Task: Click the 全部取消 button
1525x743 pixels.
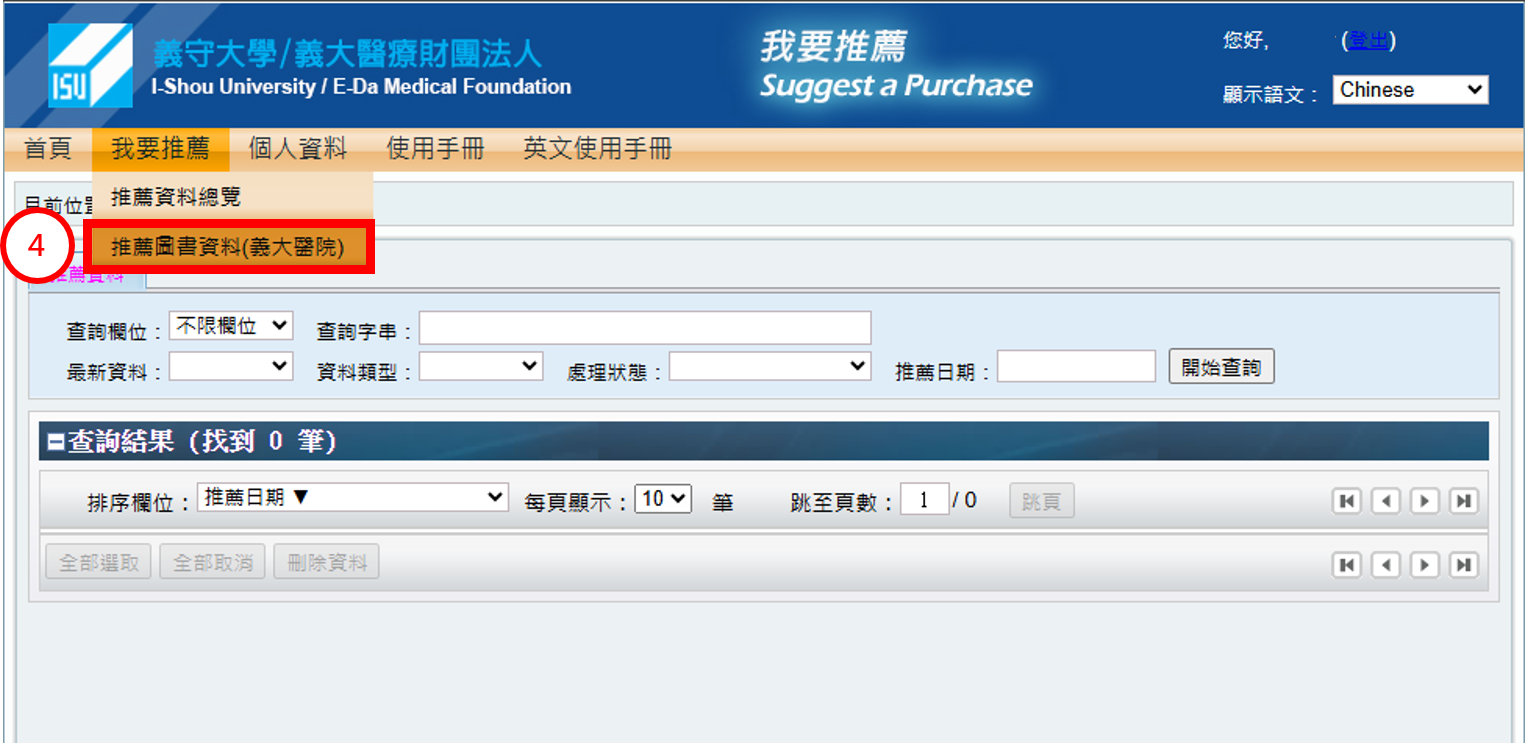Action: tap(212, 562)
